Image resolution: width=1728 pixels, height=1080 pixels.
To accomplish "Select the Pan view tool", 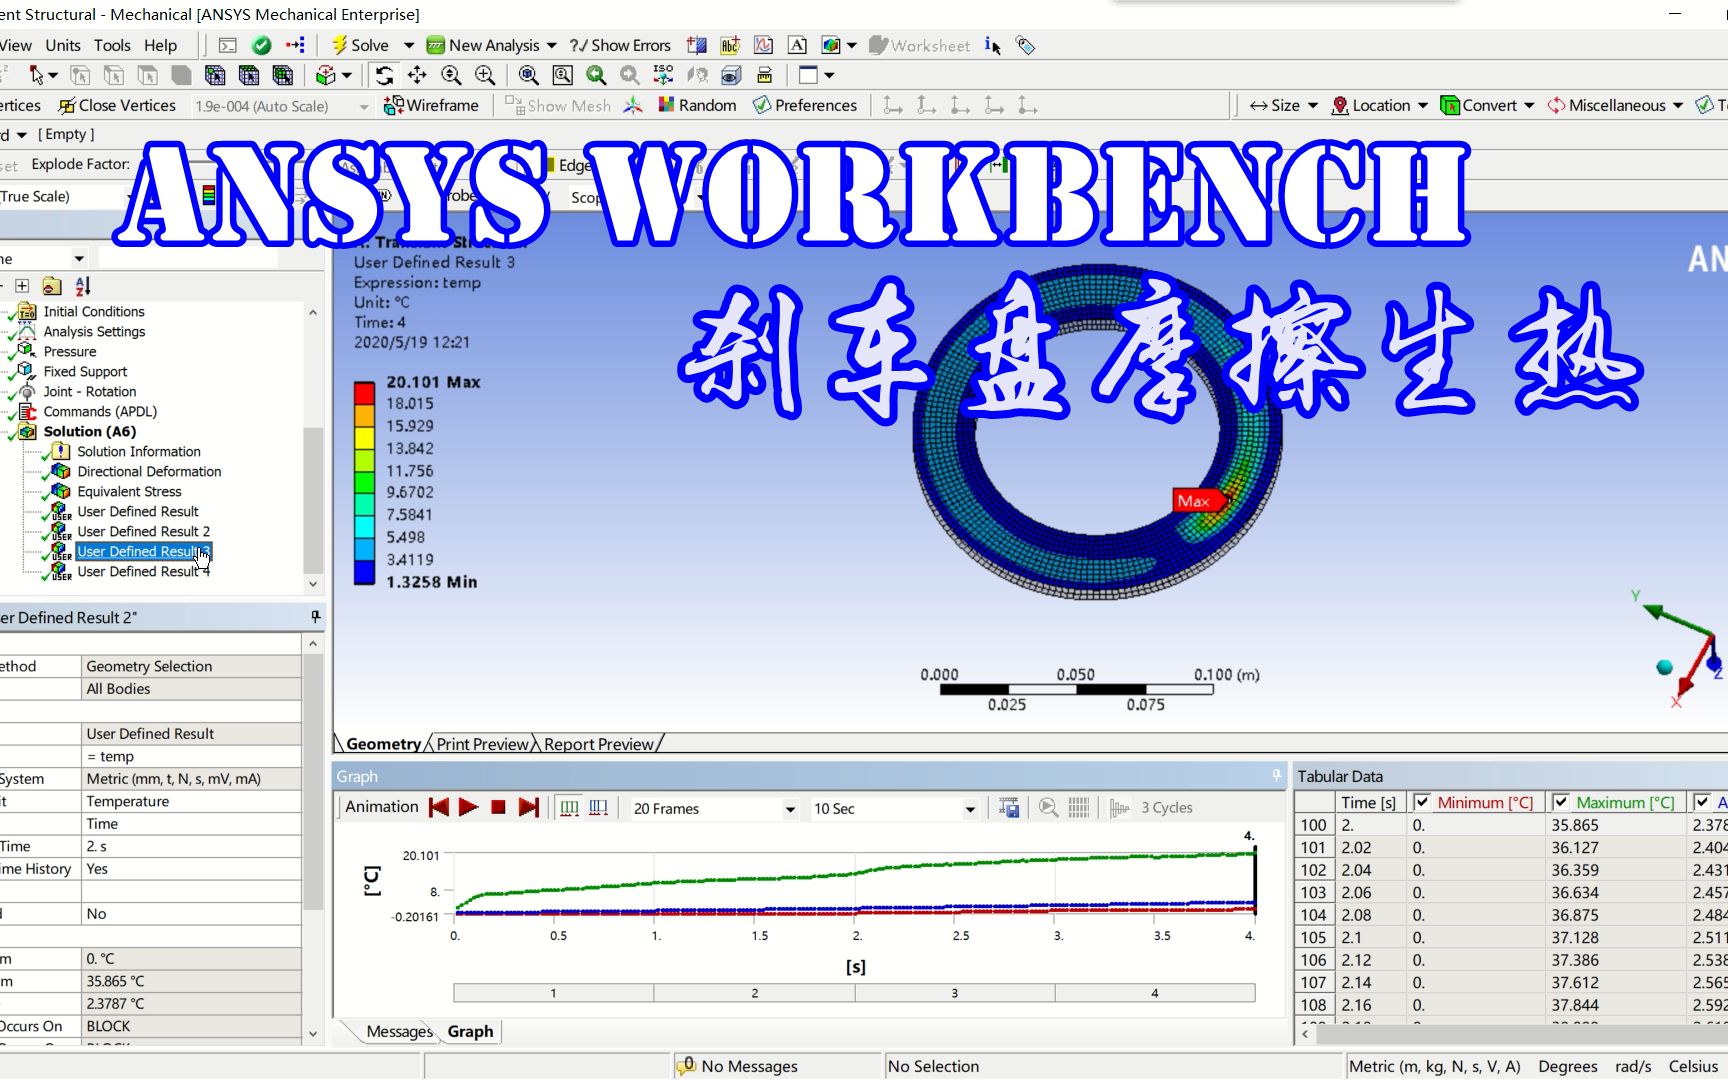I will point(417,75).
